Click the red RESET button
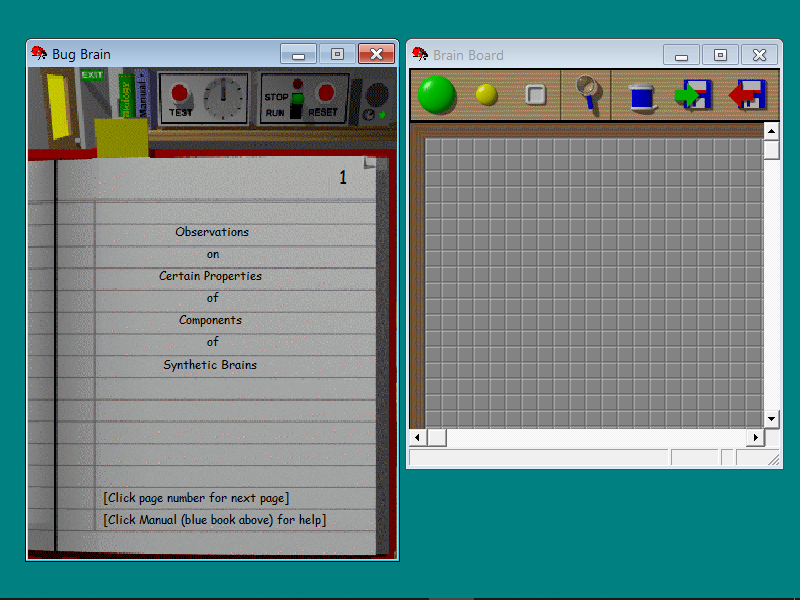 pos(326,93)
